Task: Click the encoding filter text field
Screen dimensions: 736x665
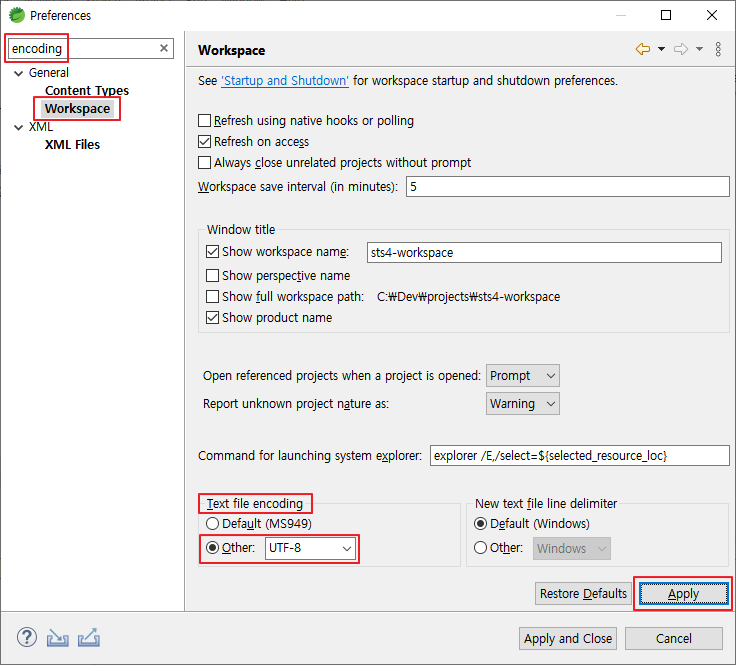Action: pyautogui.click(x=90, y=48)
